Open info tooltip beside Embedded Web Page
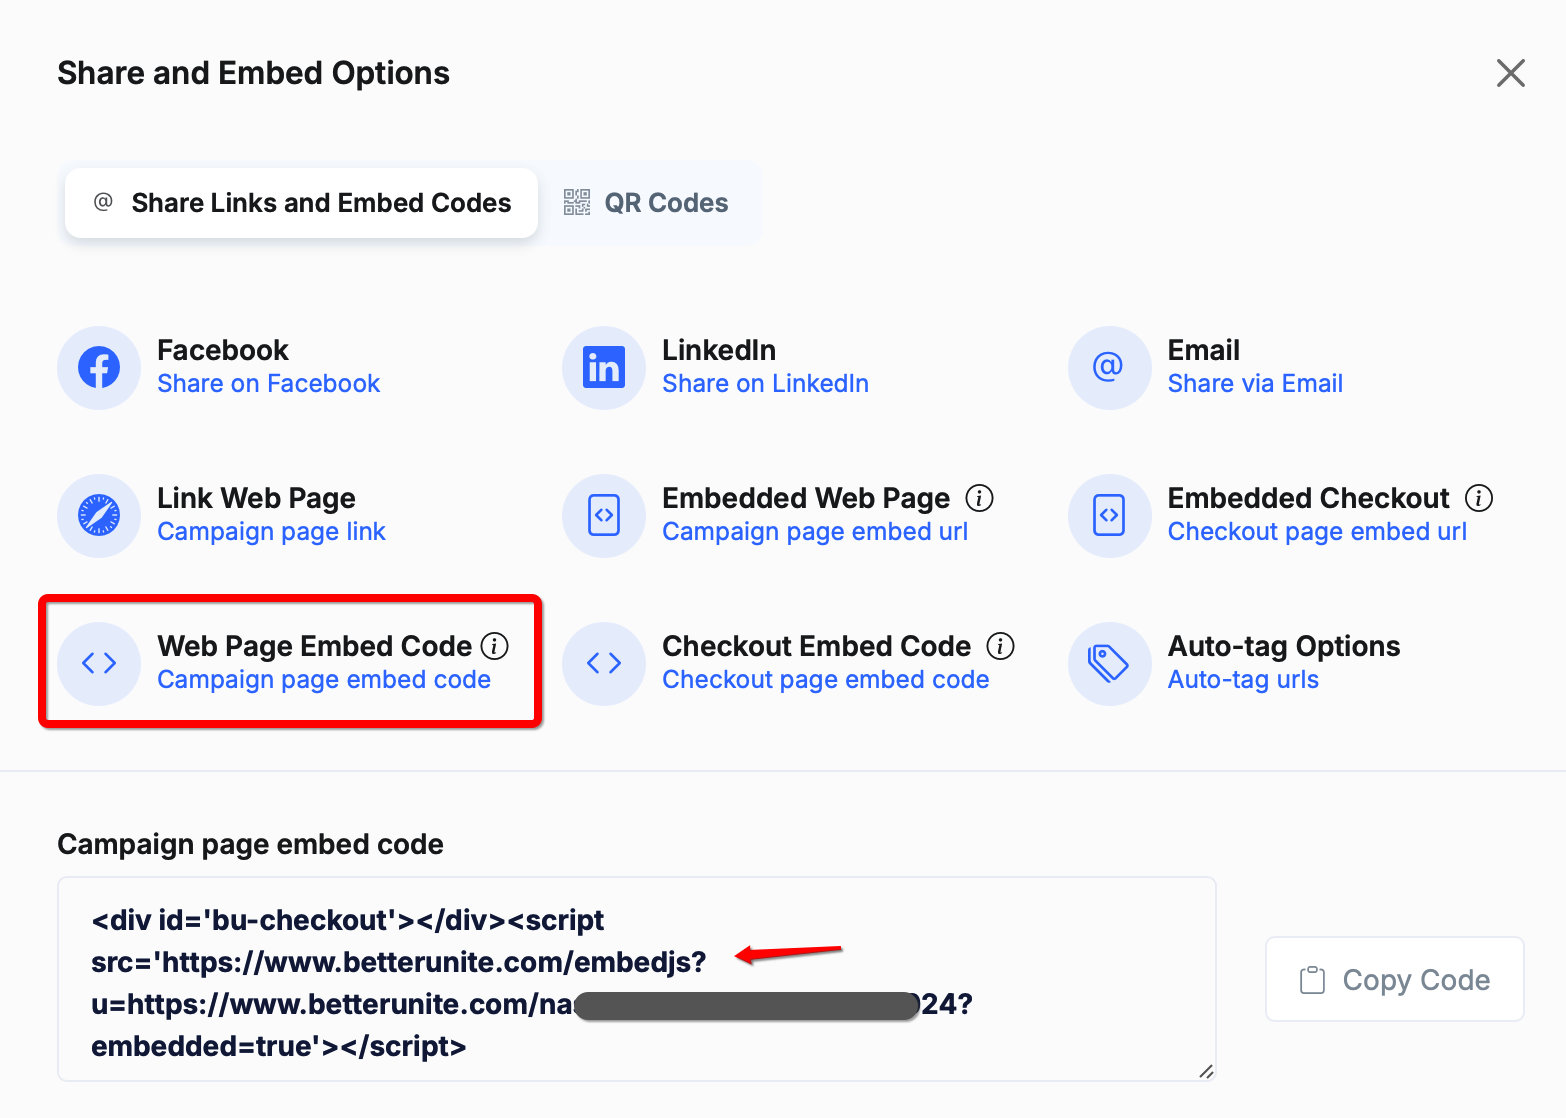The image size is (1566, 1118). point(979,498)
